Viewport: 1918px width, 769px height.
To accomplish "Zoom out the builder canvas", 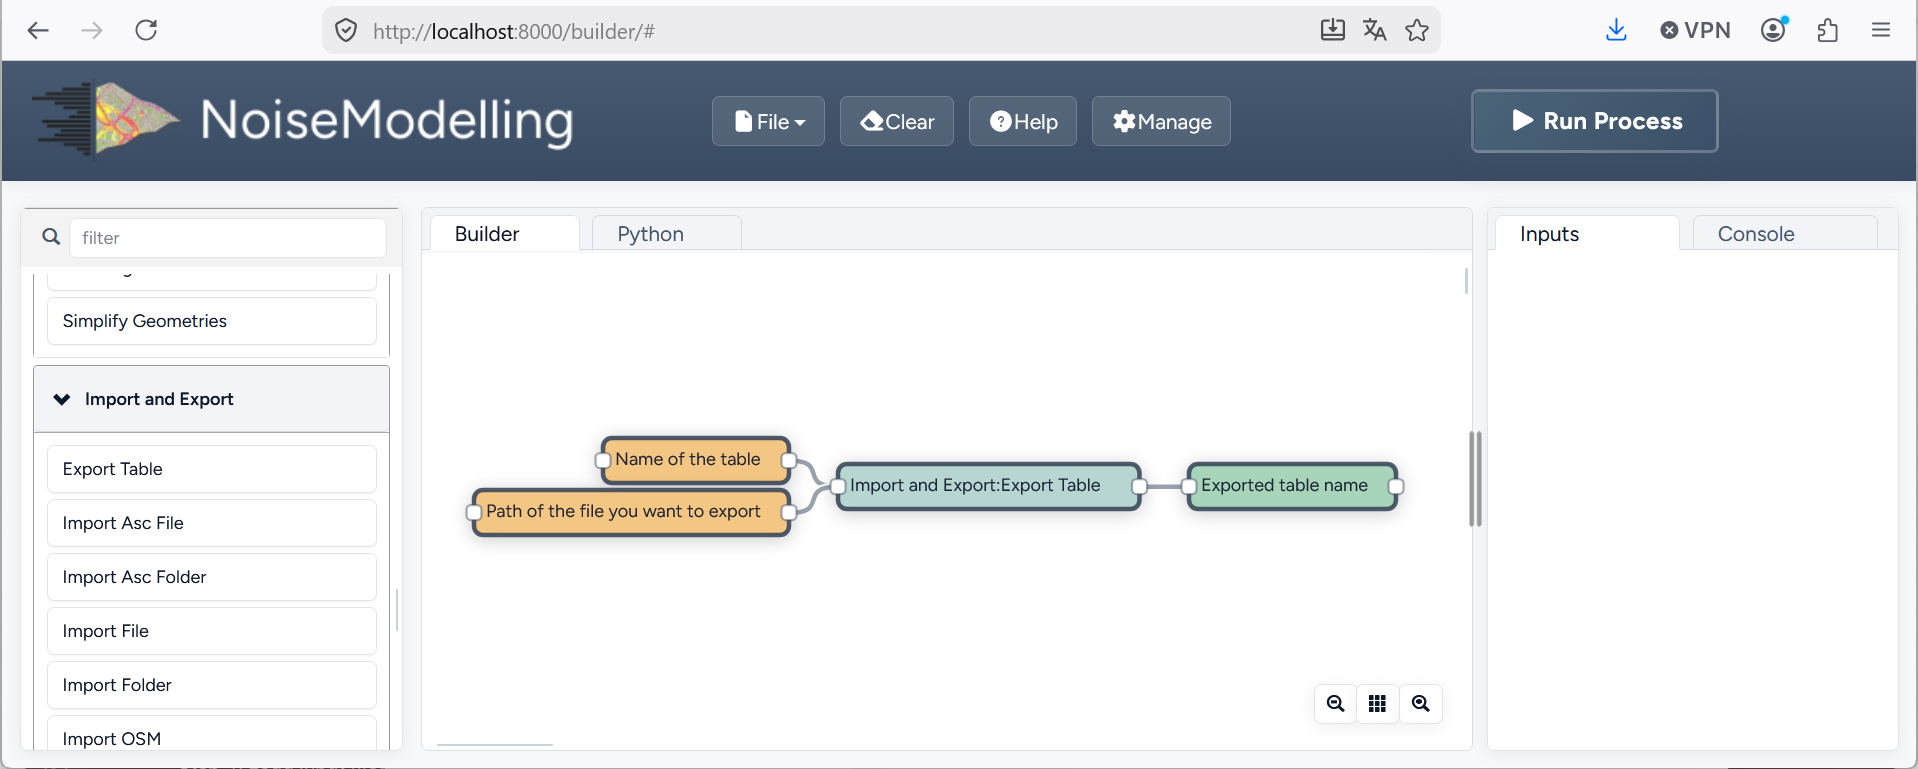I will pyautogui.click(x=1335, y=704).
